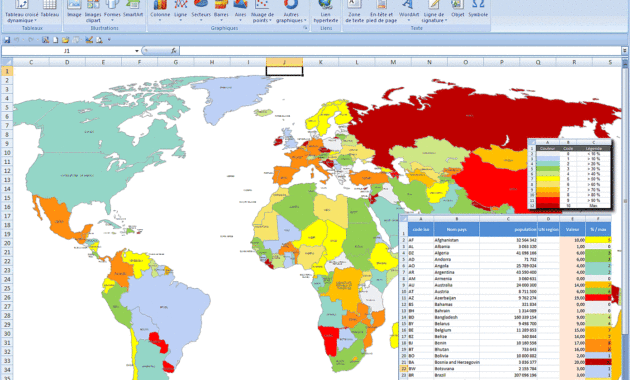Image resolution: width=630 pixels, height=380 pixels.
Task: Open the Graphiques dialog launcher
Action: pos(305,28)
